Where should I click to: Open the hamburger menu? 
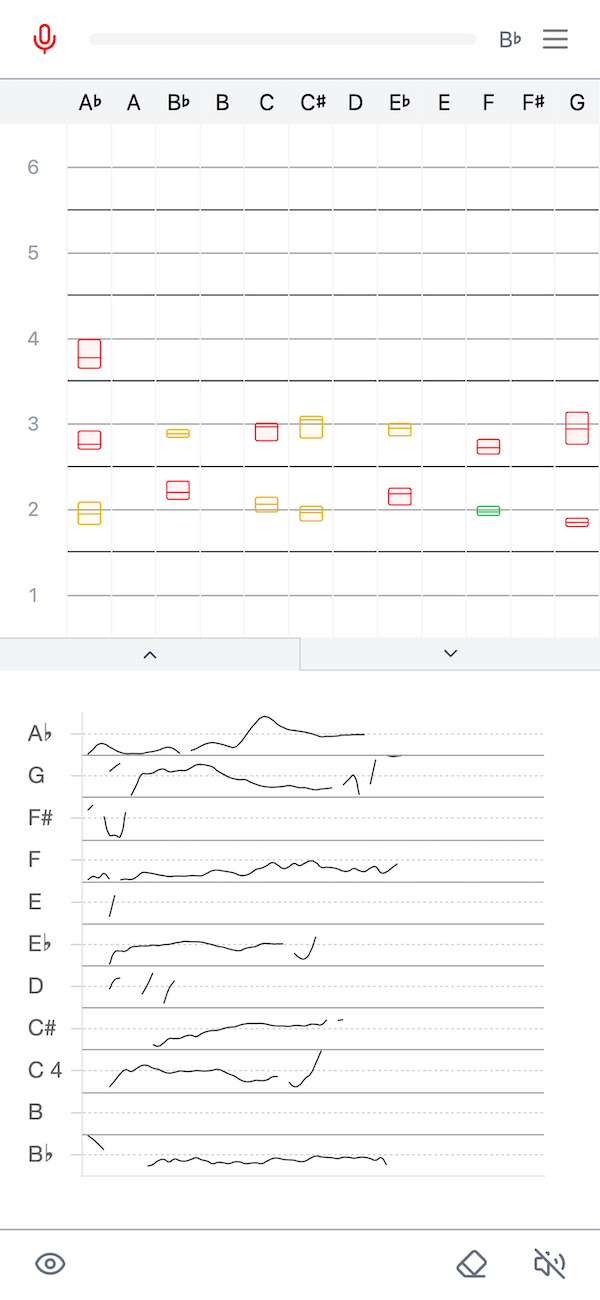pos(556,39)
